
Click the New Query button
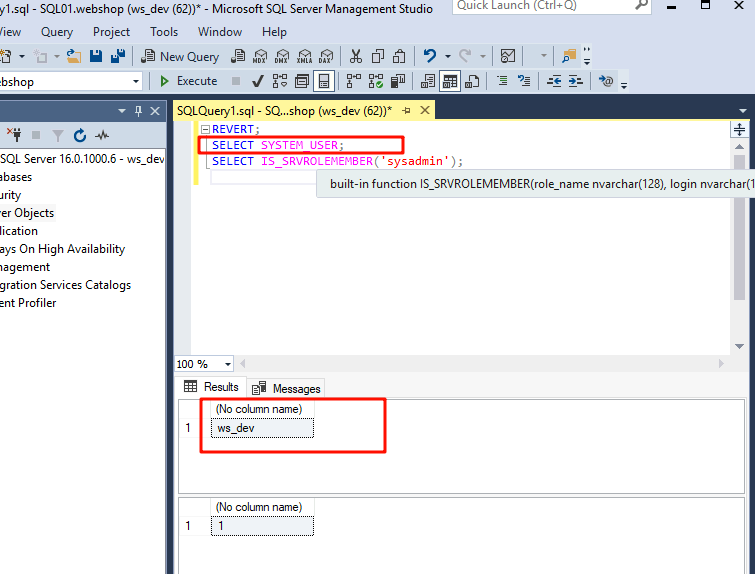pyautogui.click(x=180, y=57)
